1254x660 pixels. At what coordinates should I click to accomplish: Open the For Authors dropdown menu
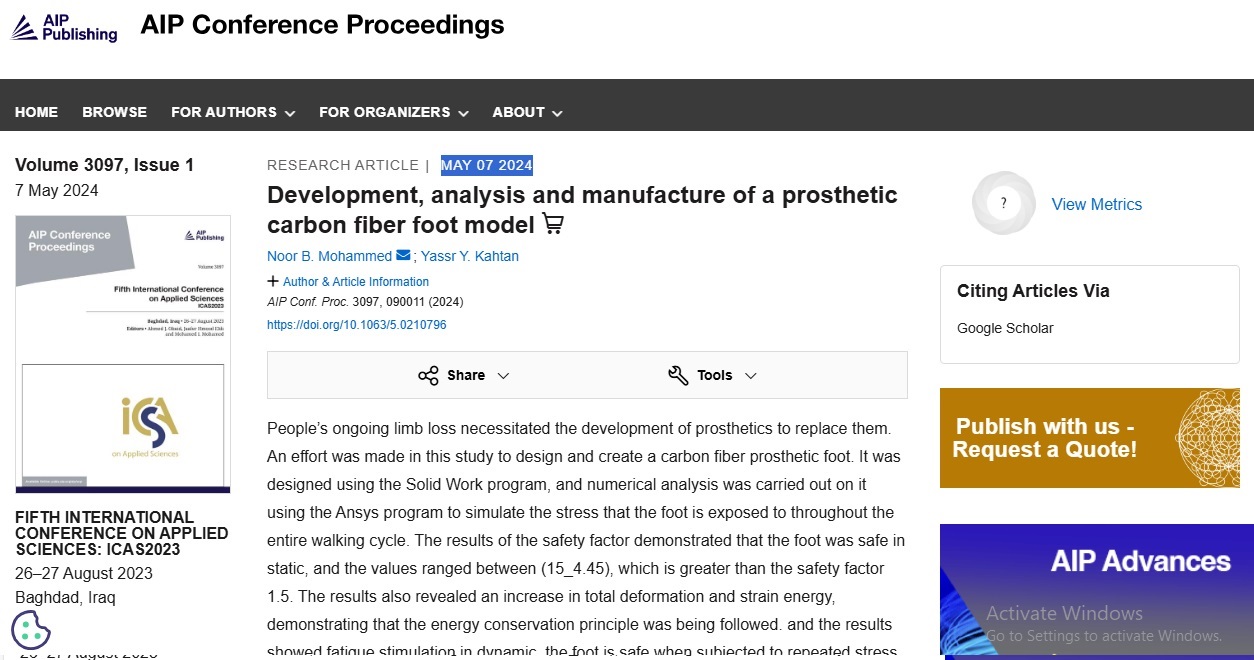[233, 112]
